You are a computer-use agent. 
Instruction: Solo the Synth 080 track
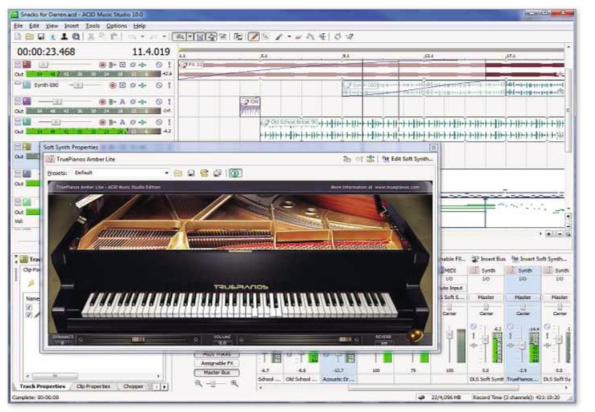(169, 85)
